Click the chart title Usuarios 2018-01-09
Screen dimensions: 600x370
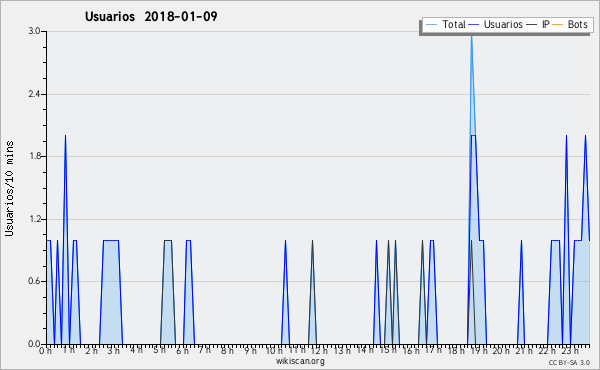click(x=151, y=16)
